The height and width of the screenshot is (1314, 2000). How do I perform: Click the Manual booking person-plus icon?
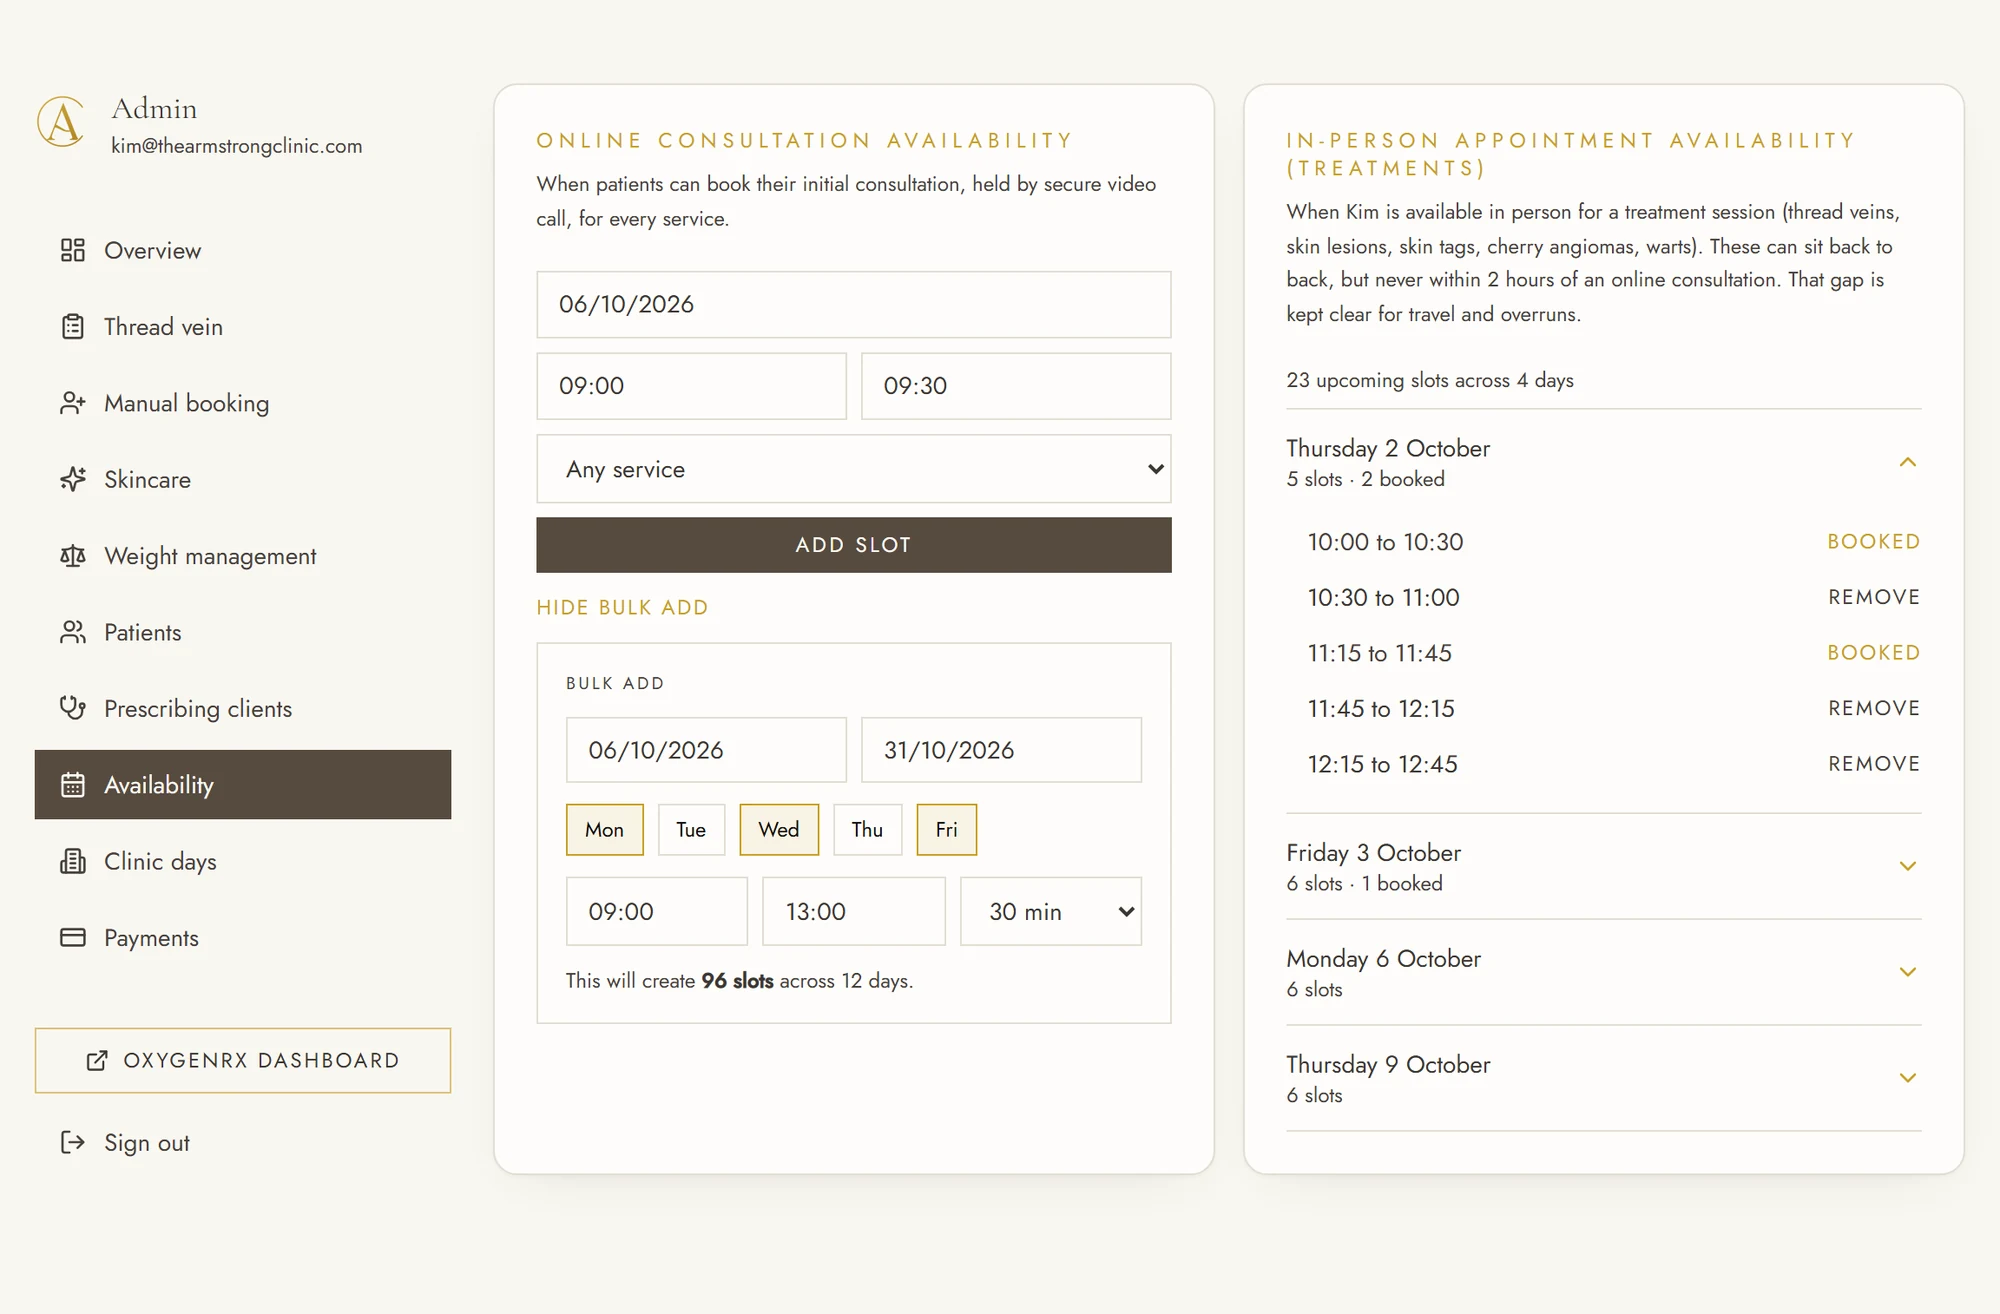point(73,403)
